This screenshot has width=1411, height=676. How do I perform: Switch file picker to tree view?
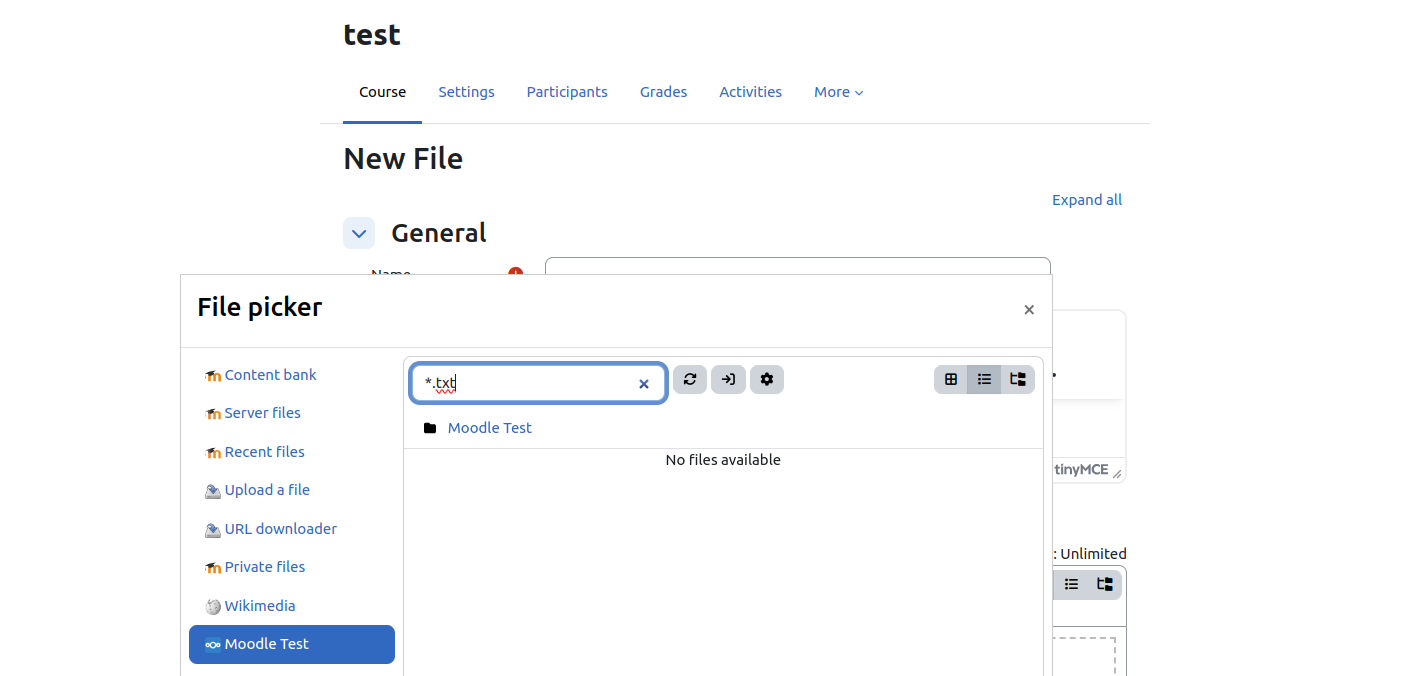(1018, 380)
